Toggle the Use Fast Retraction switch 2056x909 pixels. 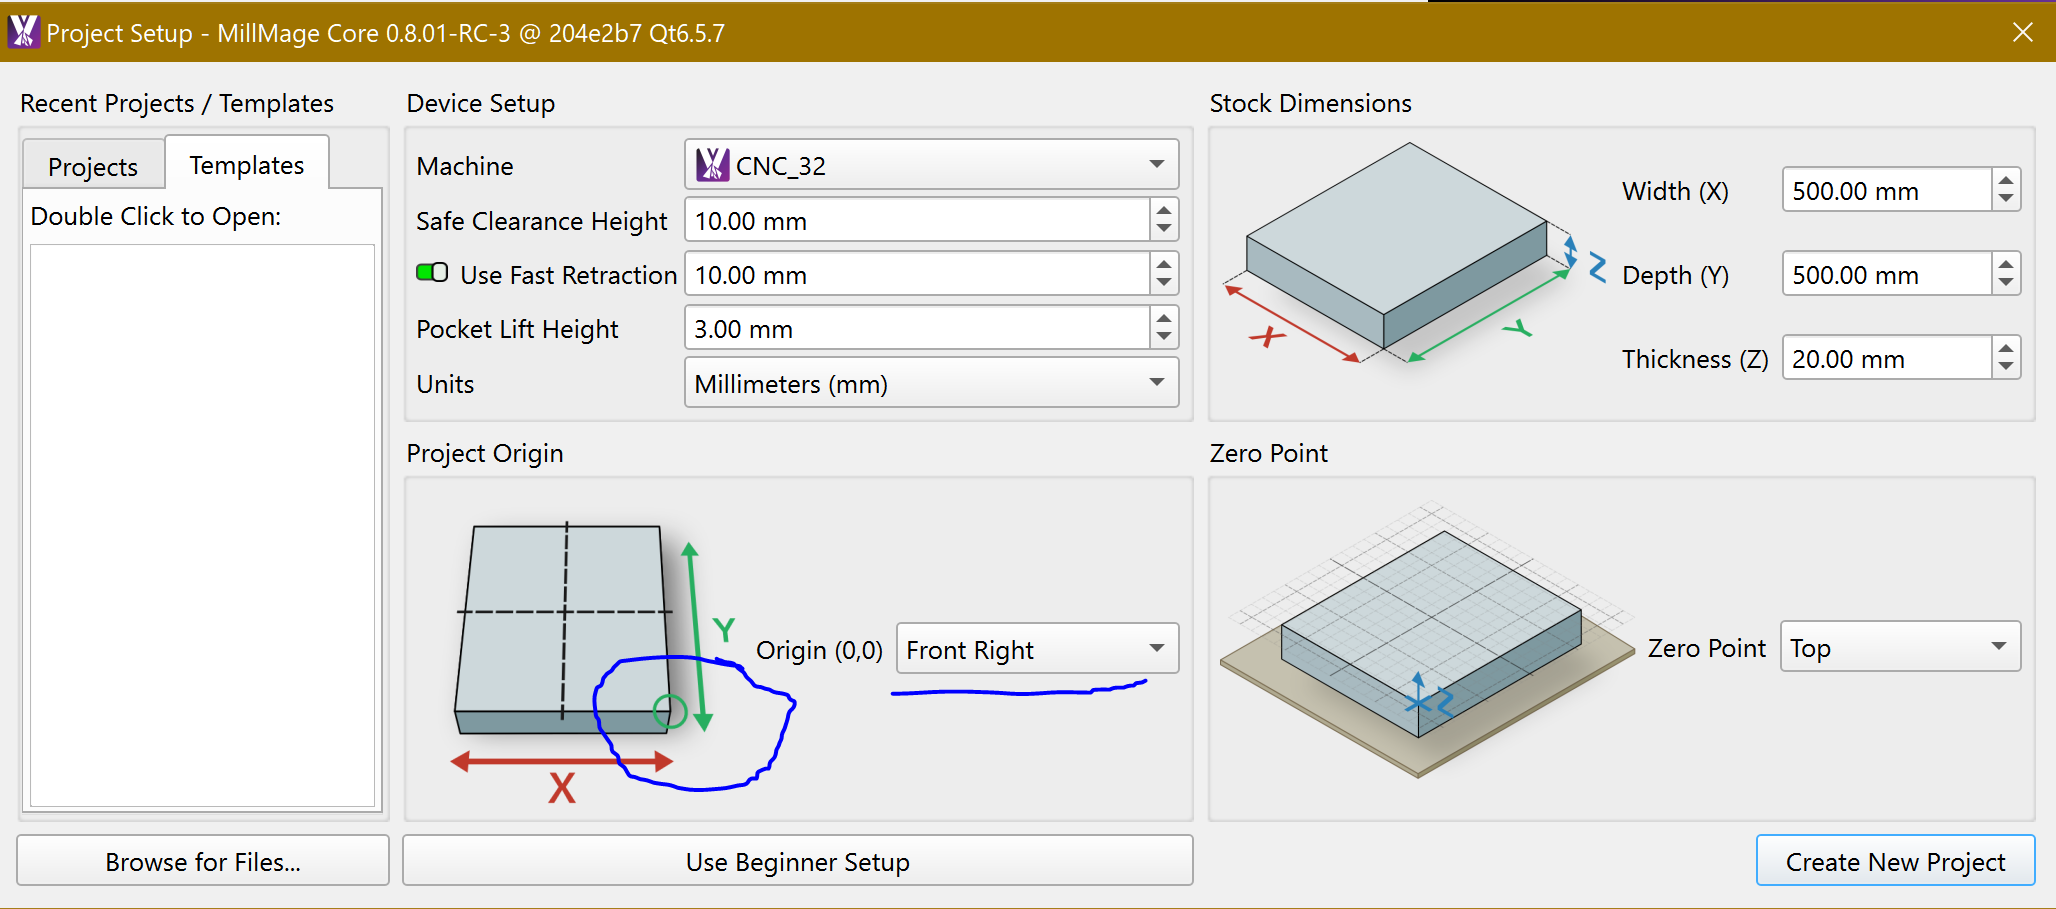[432, 273]
